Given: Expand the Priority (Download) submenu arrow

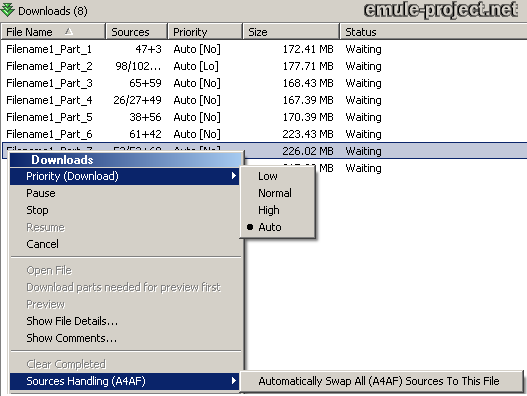Looking at the screenshot, I should (x=234, y=176).
